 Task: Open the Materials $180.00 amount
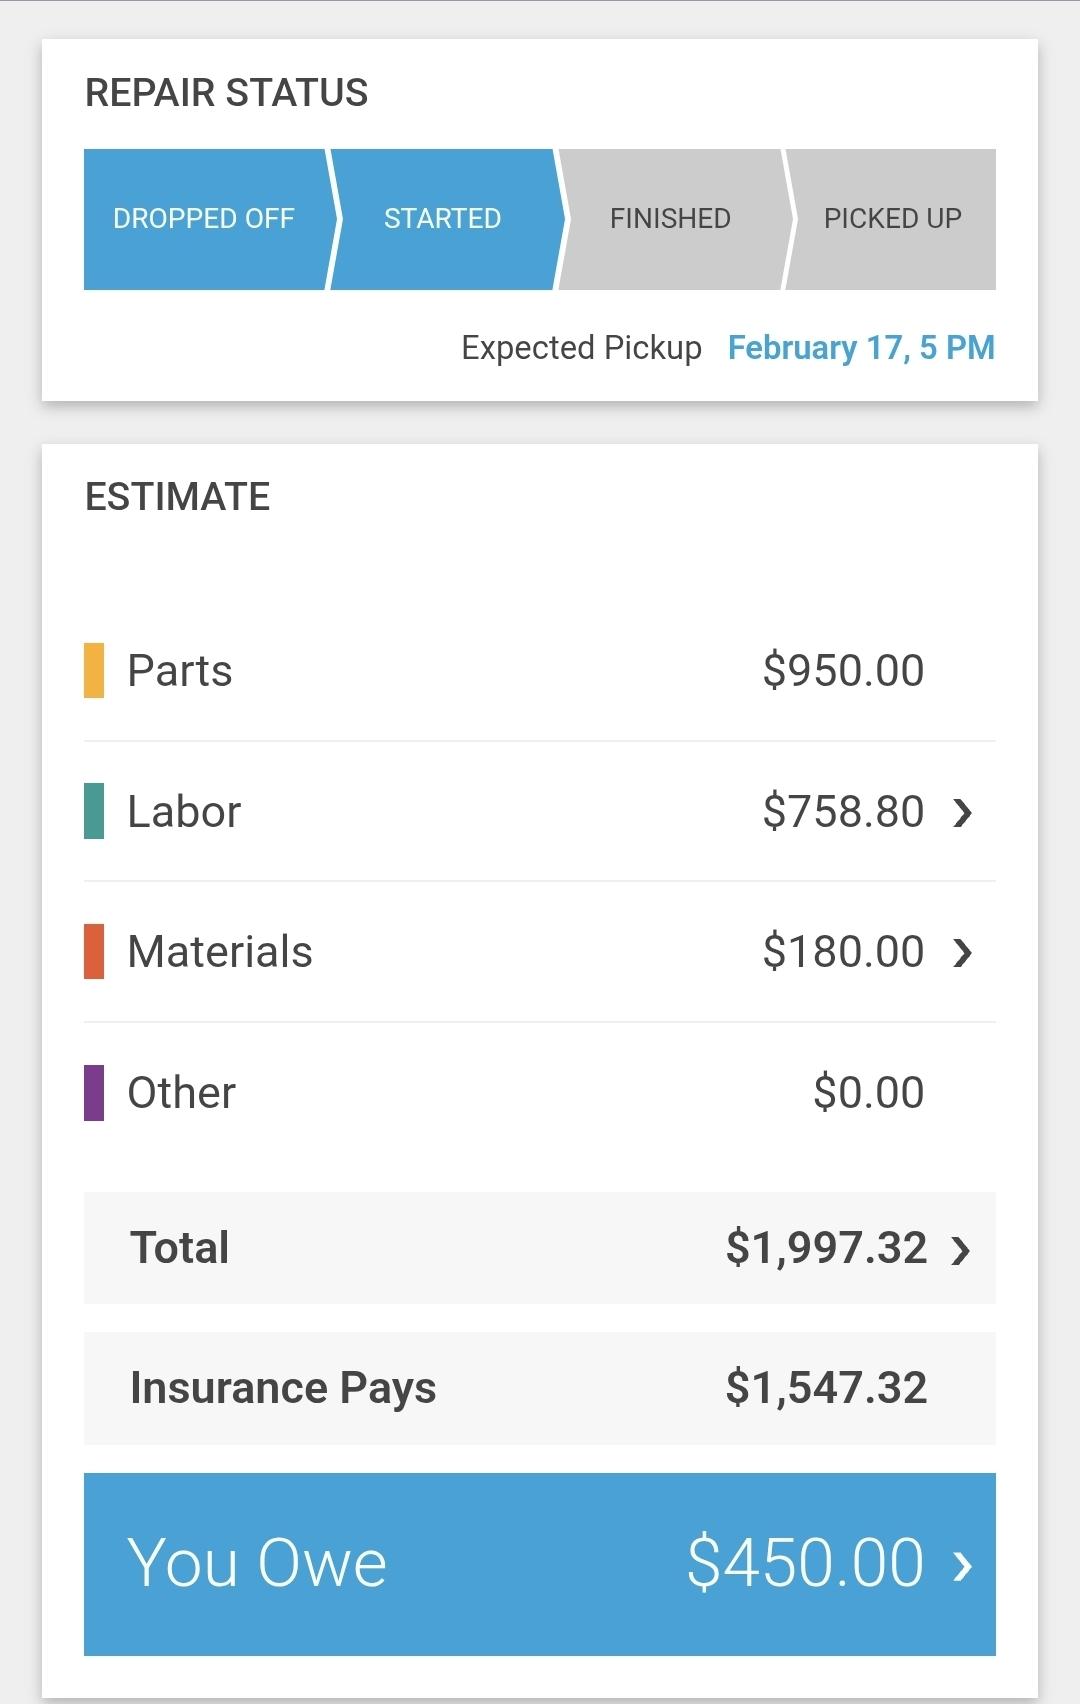(843, 951)
